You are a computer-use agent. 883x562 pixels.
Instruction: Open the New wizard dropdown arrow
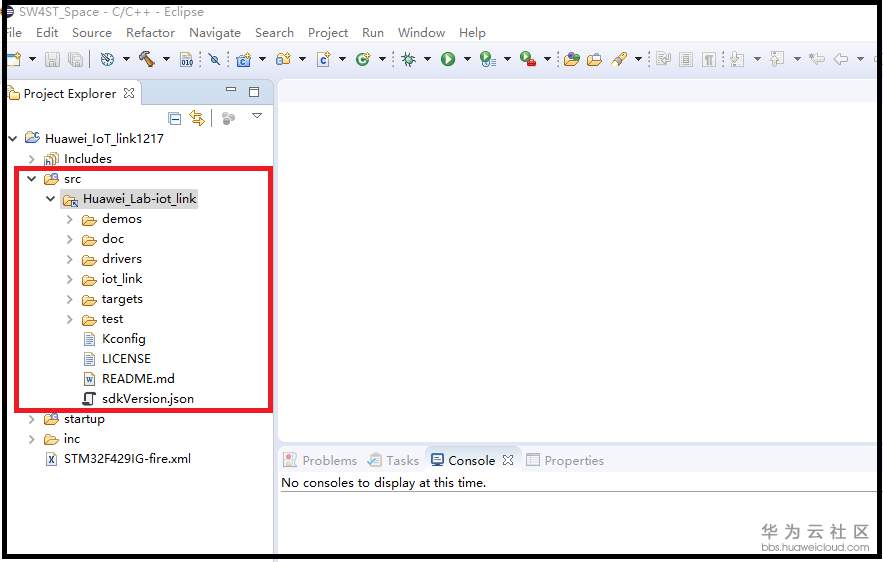pyautogui.click(x=32, y=59)
